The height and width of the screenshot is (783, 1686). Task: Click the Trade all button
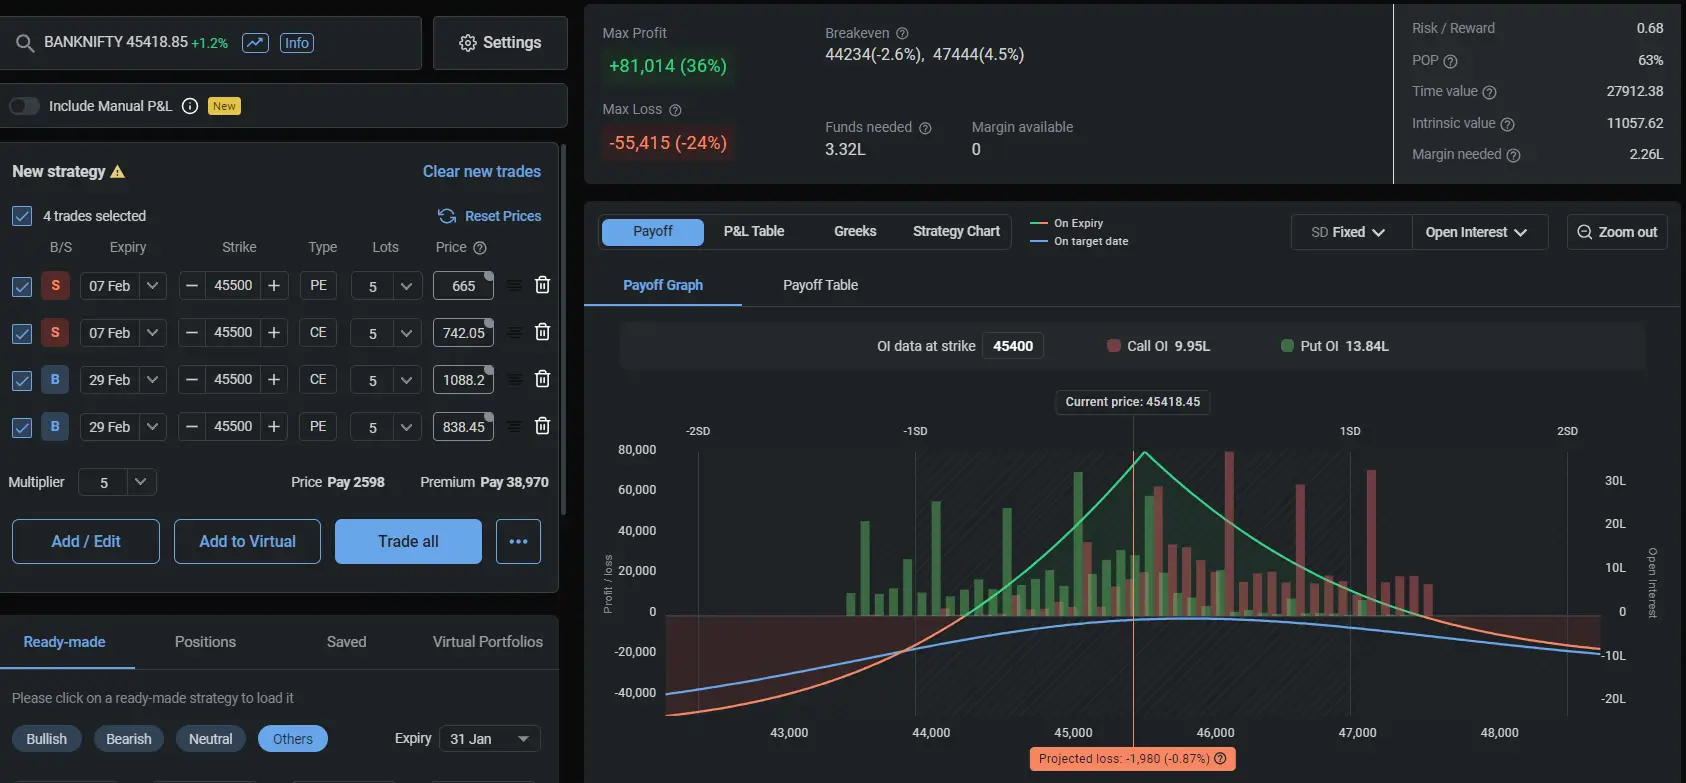pyautogui.click(x=408, y=541)
